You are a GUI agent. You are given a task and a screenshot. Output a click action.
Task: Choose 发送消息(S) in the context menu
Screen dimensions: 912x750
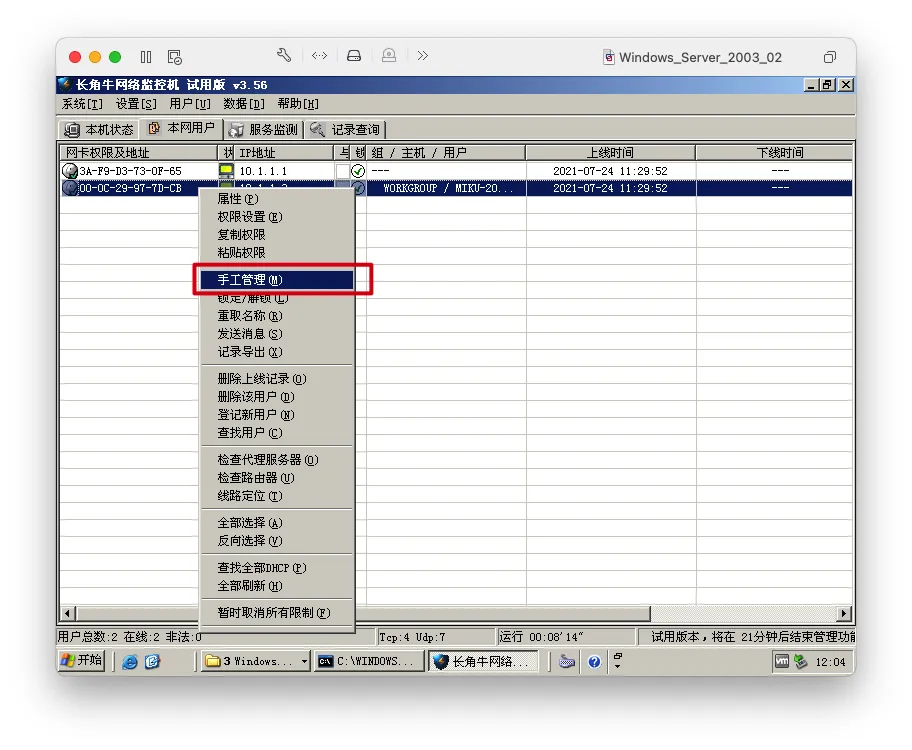(277, 334)
